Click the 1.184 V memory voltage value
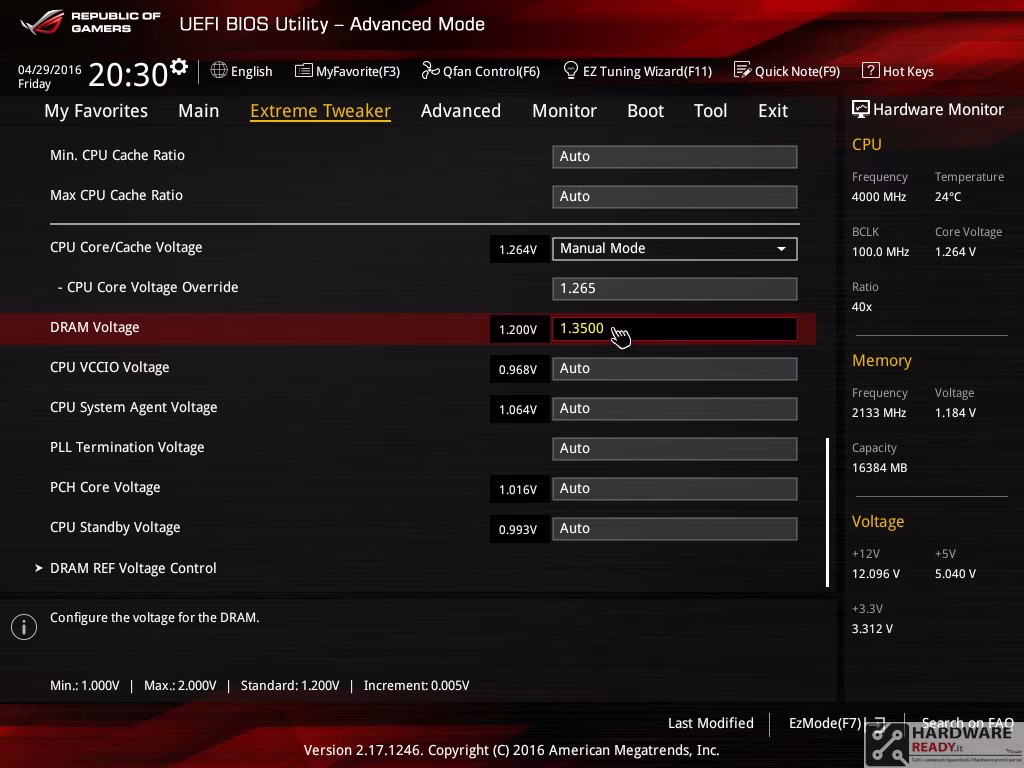Viewport: 1024px width, 768px height. (955, 413)
